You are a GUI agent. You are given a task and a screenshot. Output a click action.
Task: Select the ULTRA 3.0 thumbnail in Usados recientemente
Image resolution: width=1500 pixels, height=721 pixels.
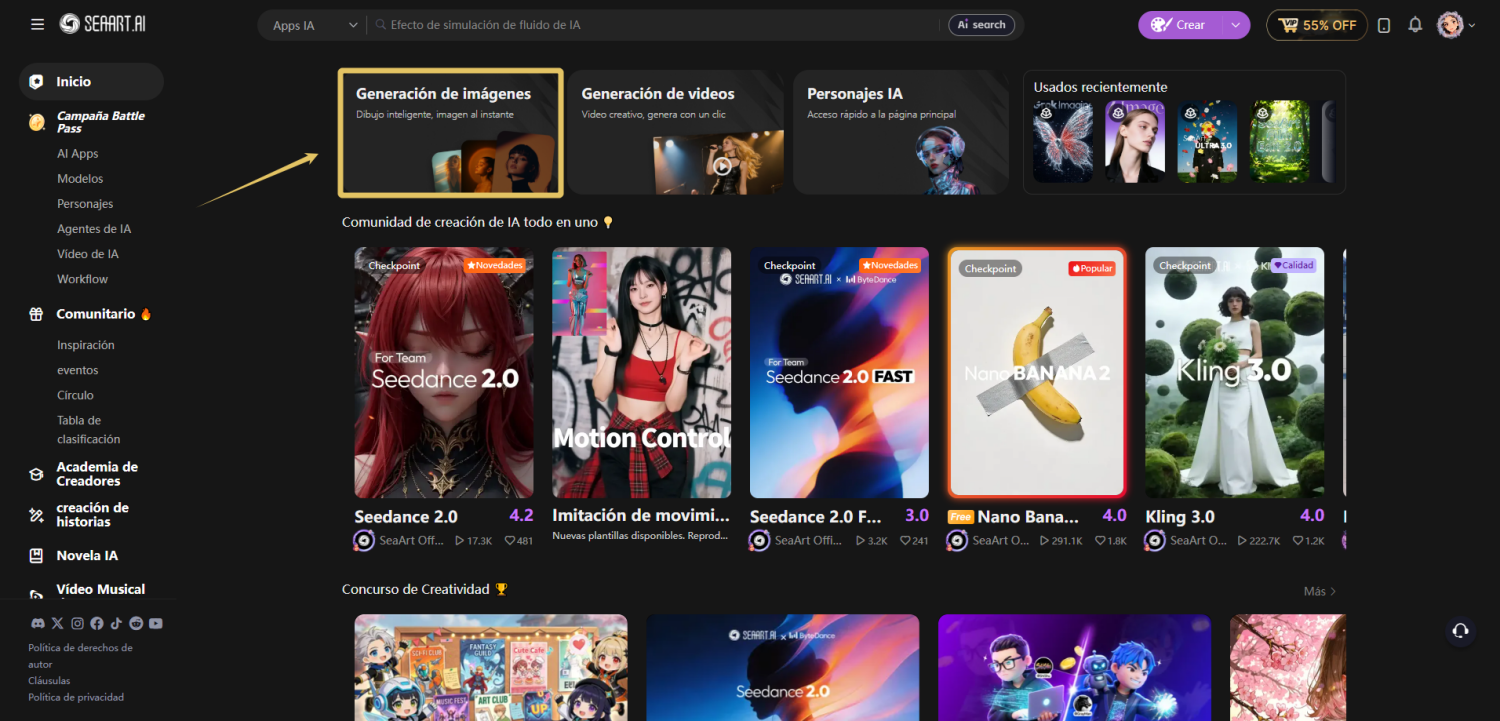pos(1207,141)
